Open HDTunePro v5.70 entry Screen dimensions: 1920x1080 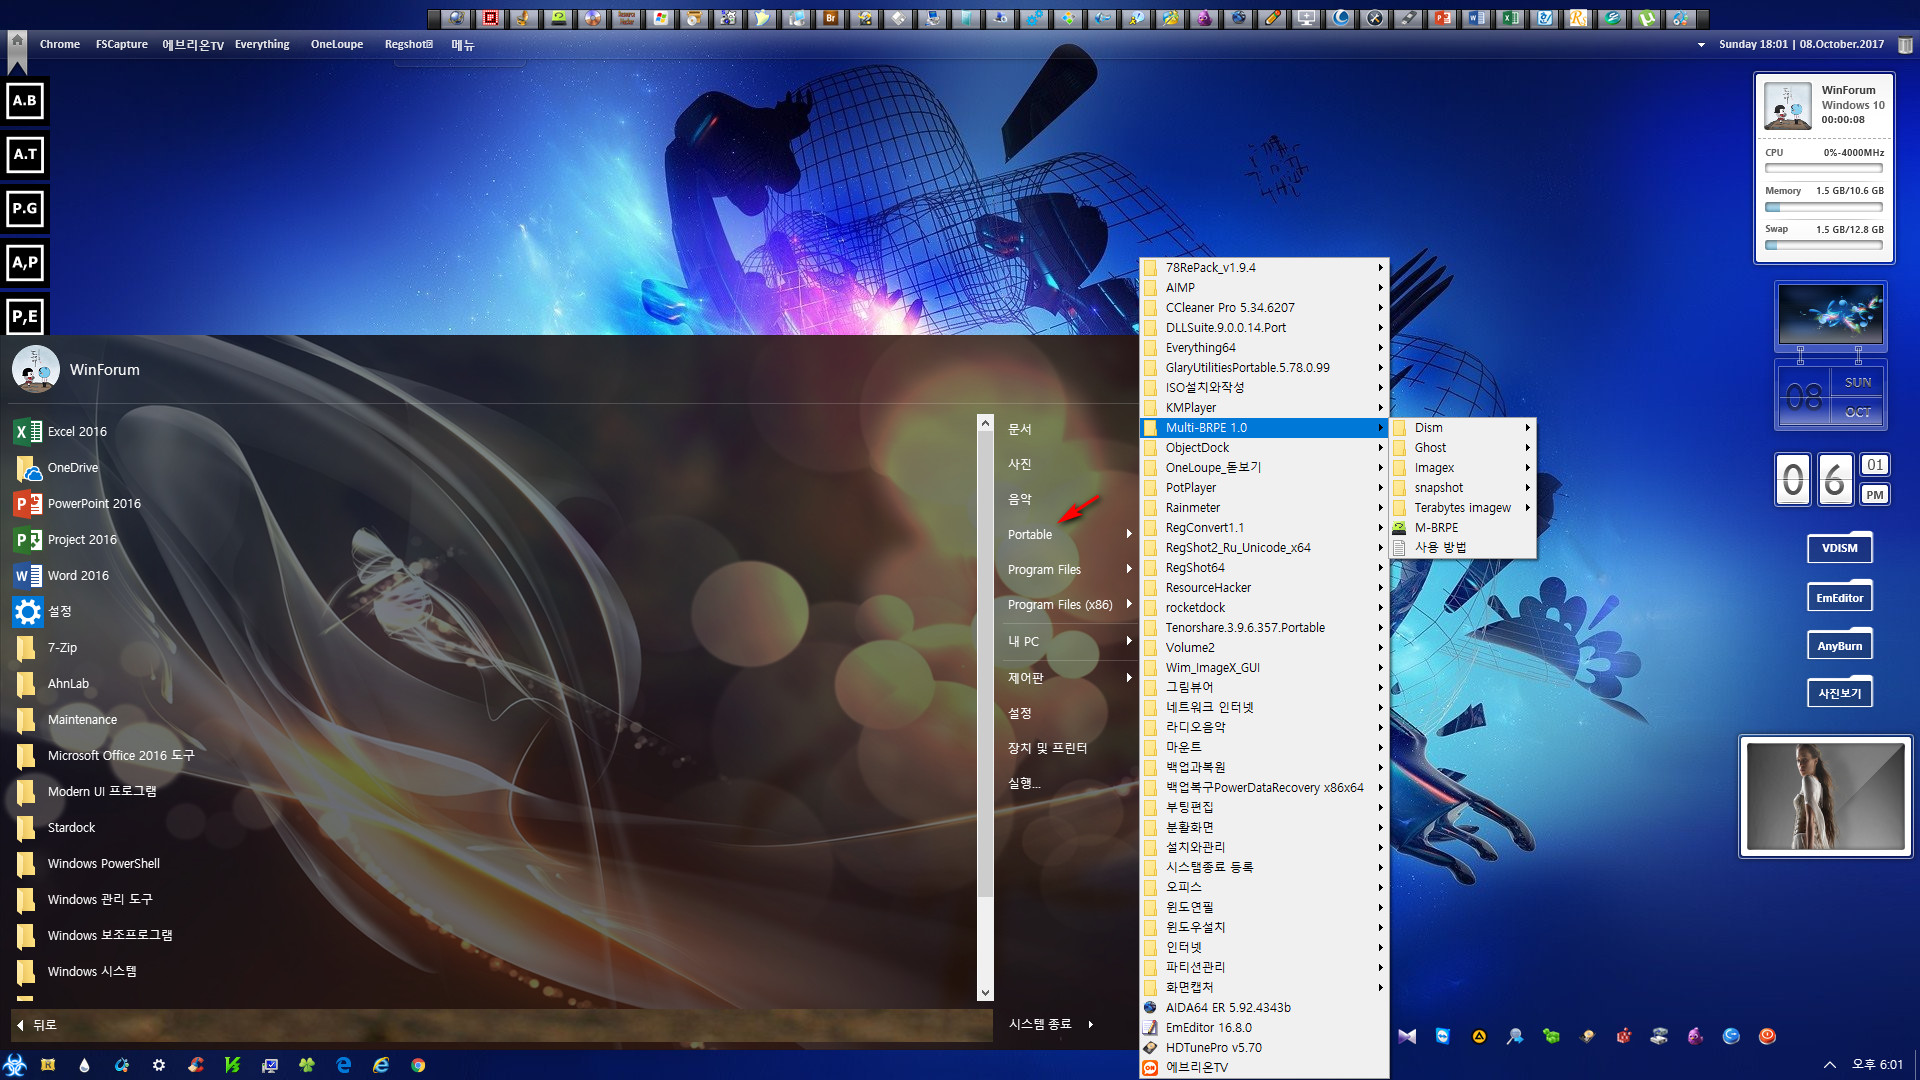point(1264,1048)
